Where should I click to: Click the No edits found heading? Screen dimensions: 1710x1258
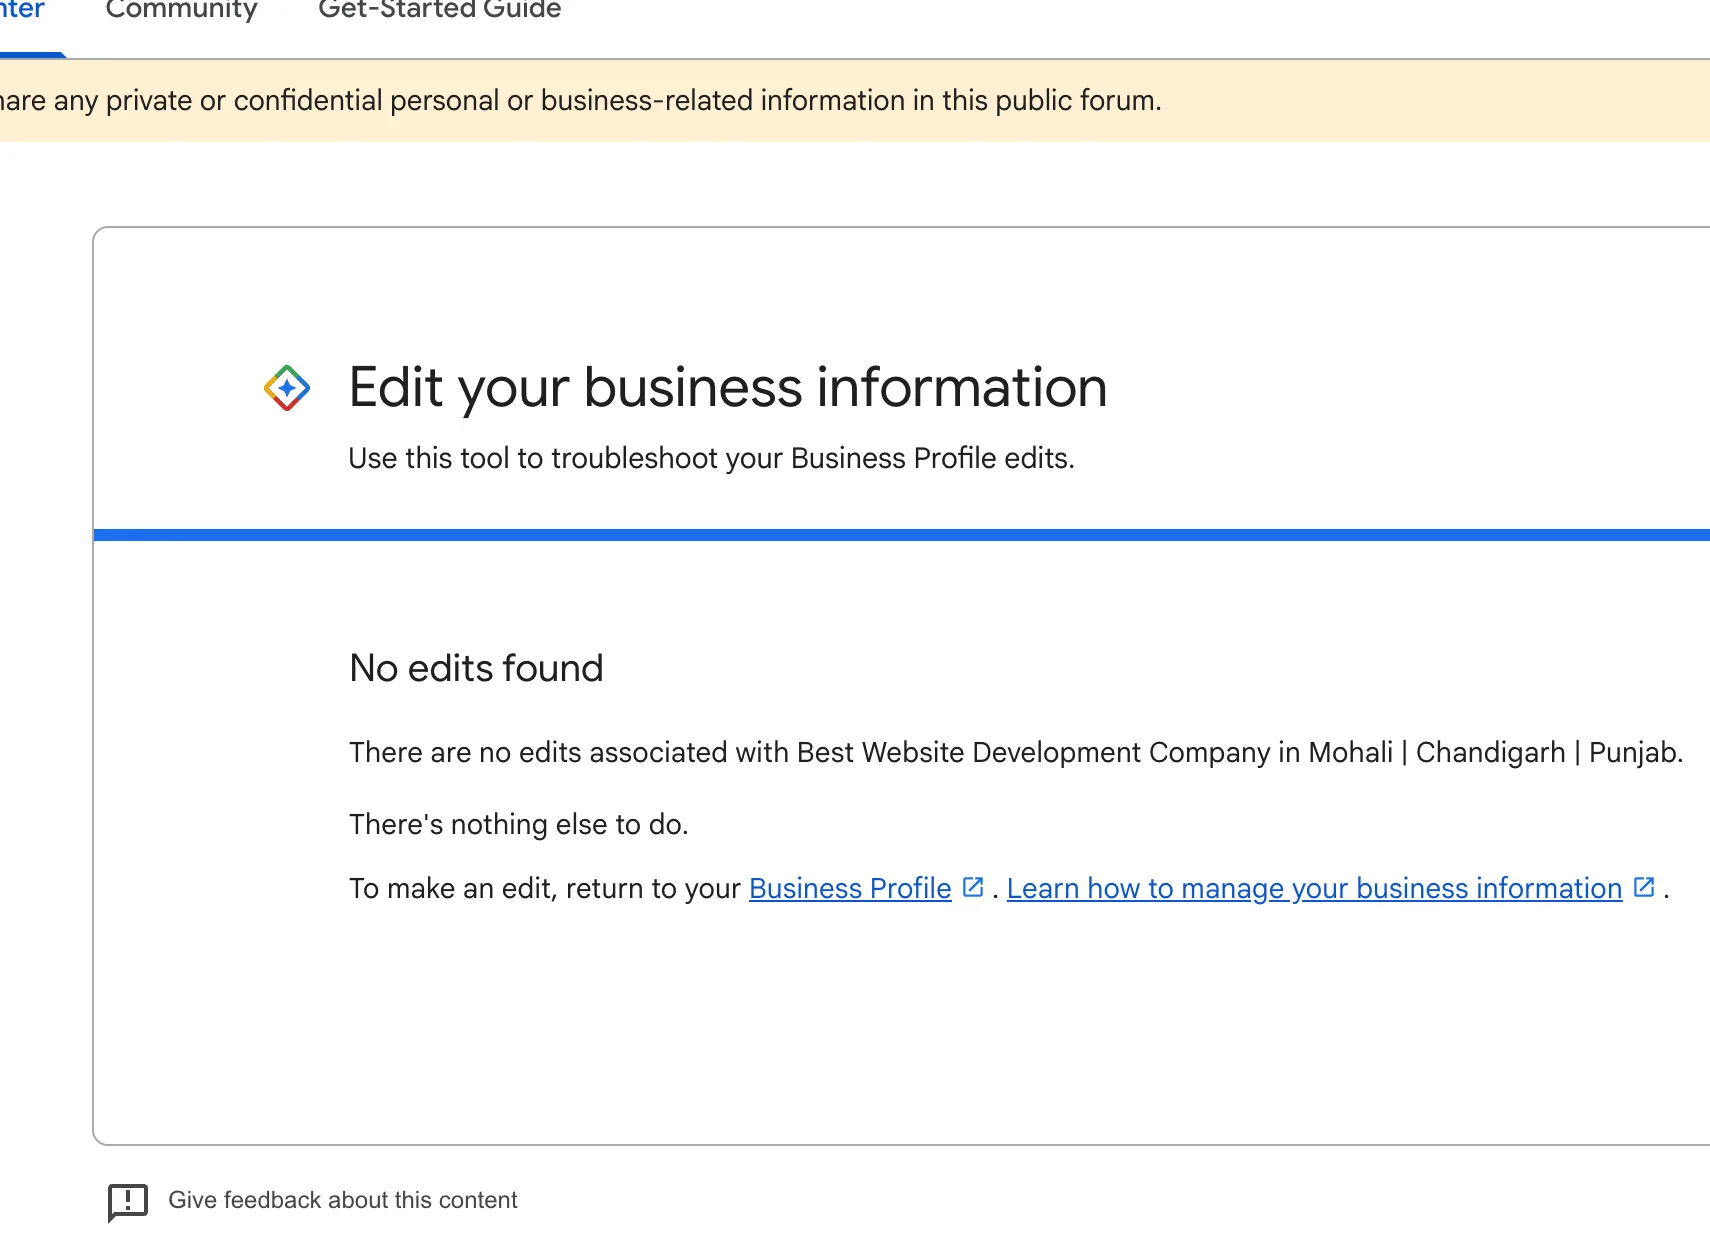(476, 668)
